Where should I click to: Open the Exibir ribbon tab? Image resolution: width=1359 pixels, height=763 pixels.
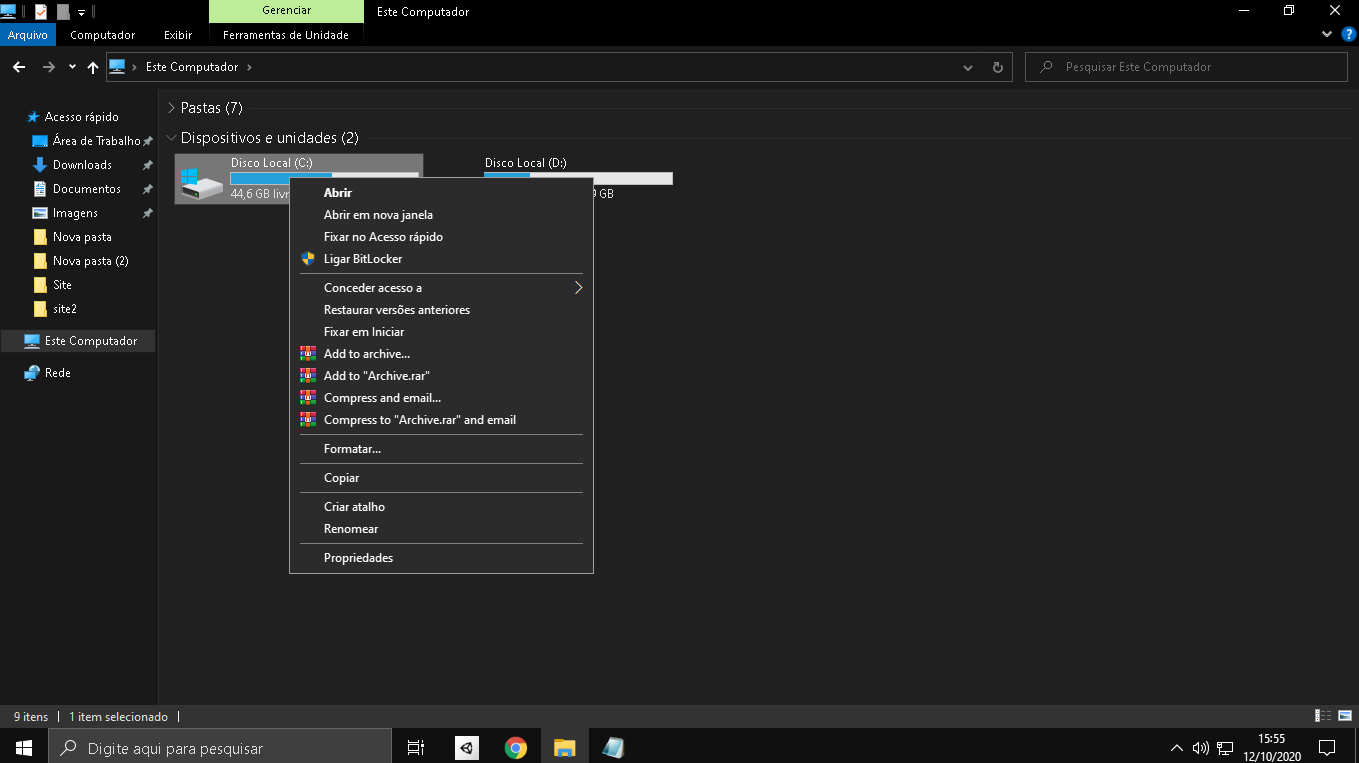tap(178, 35)
